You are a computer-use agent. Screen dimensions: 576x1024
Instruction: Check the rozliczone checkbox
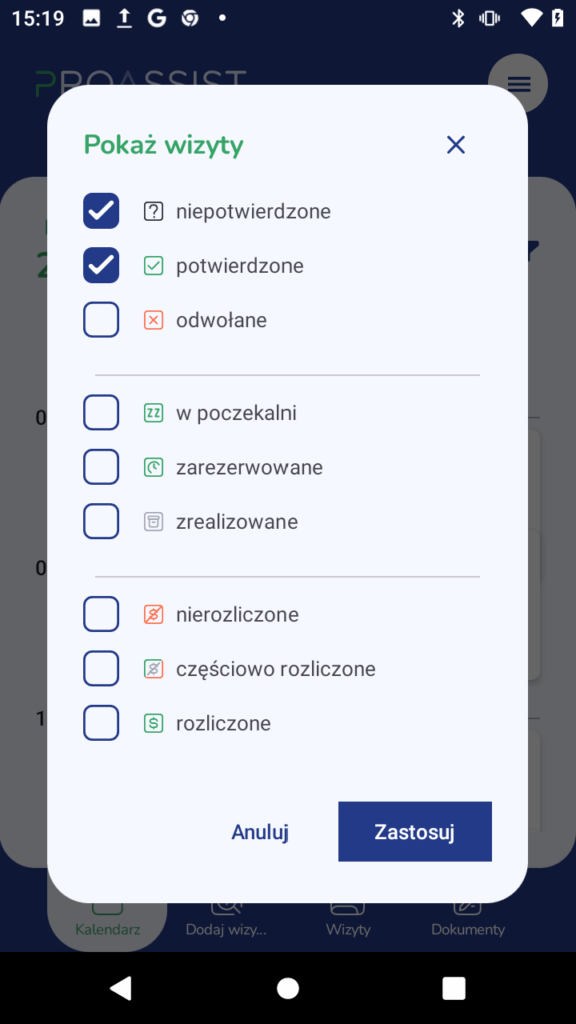(x=101, y=722)
